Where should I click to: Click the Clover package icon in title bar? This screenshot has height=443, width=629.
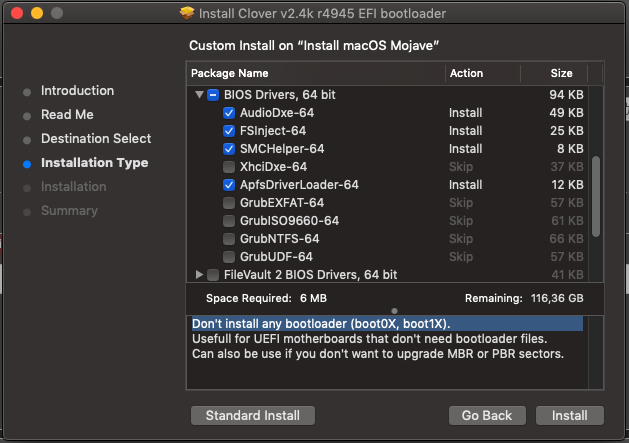187,13
